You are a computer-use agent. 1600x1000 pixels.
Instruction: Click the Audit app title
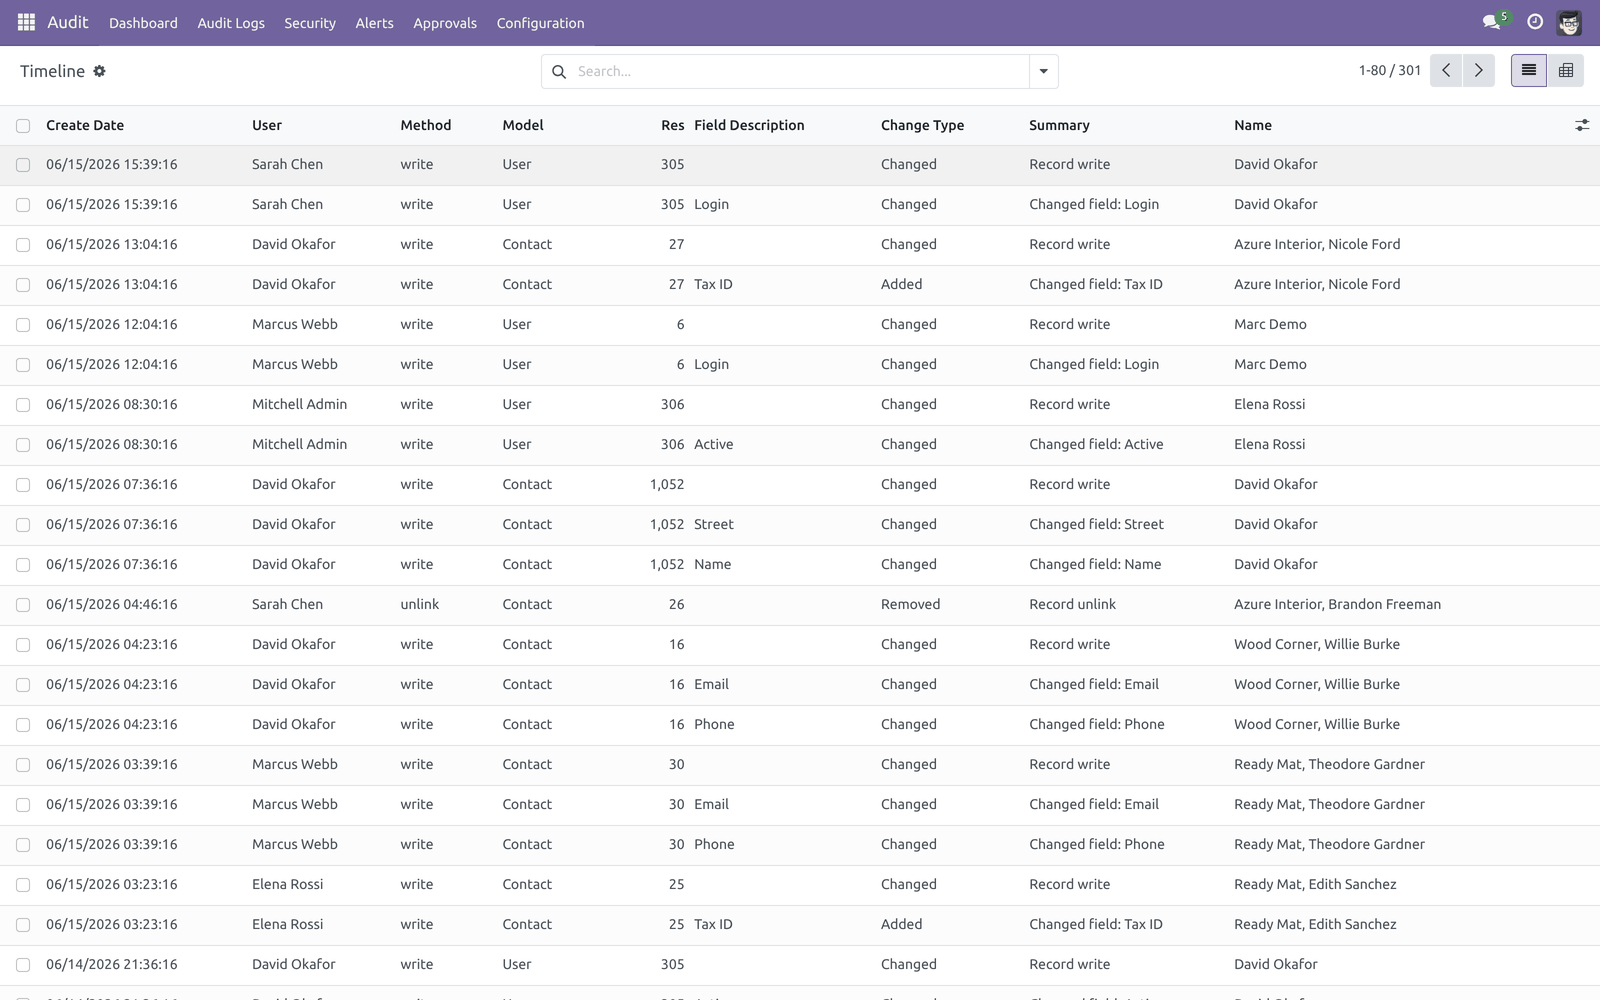(x=68, y=22)
